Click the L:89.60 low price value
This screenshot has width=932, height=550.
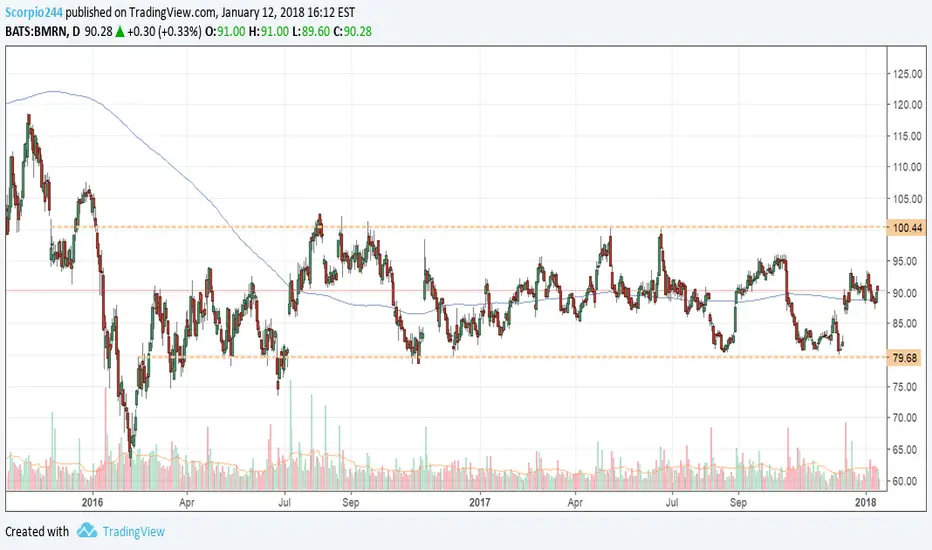pos(311,32)
